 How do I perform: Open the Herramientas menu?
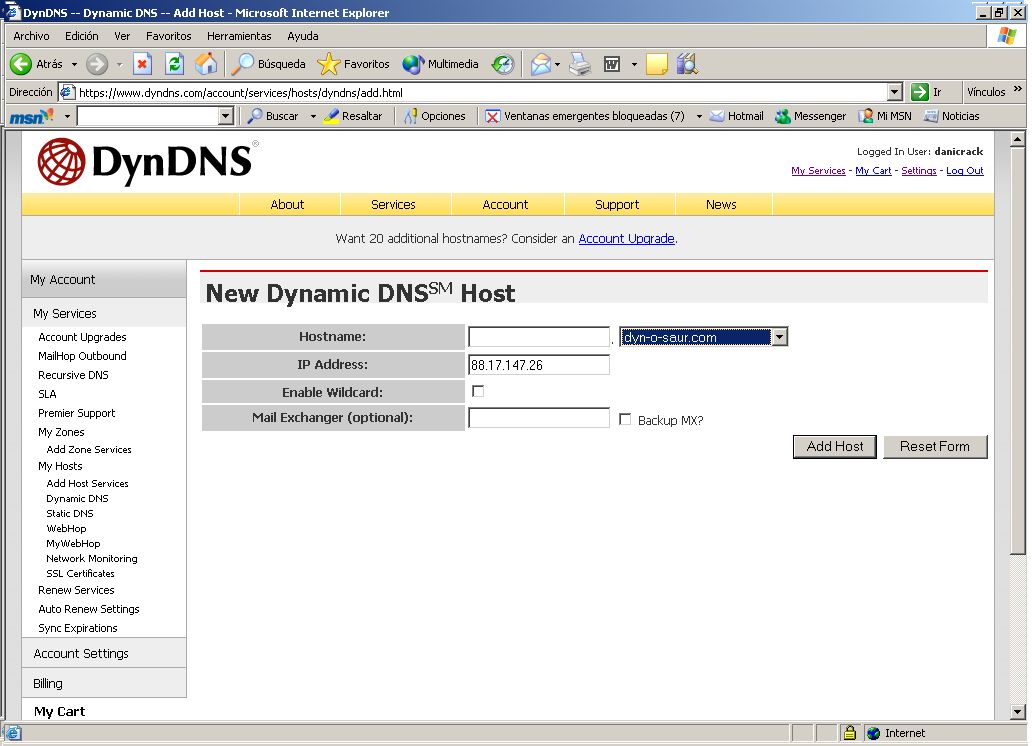point(239,36)
